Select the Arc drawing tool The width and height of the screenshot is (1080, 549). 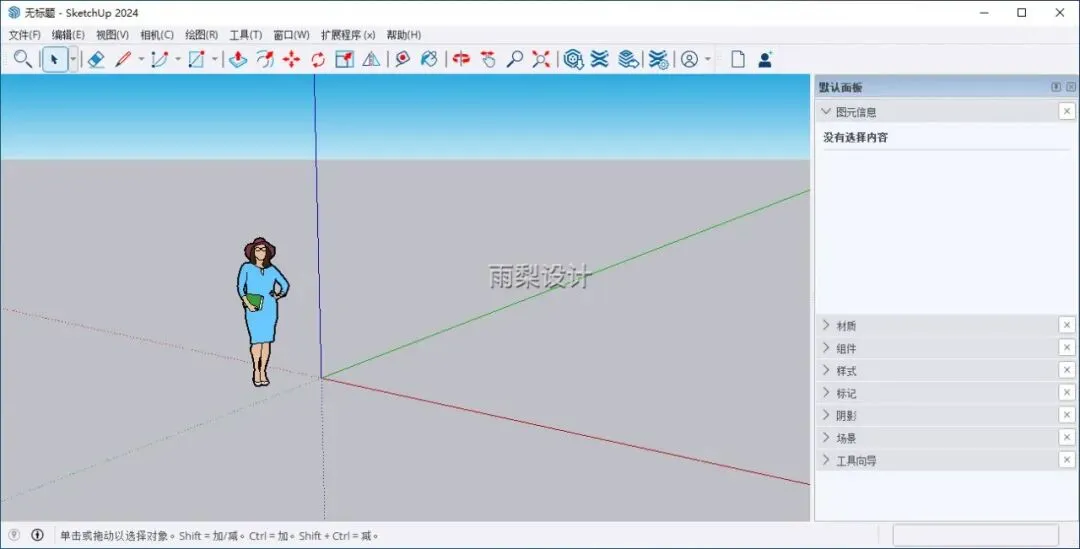tap(160, 59)
